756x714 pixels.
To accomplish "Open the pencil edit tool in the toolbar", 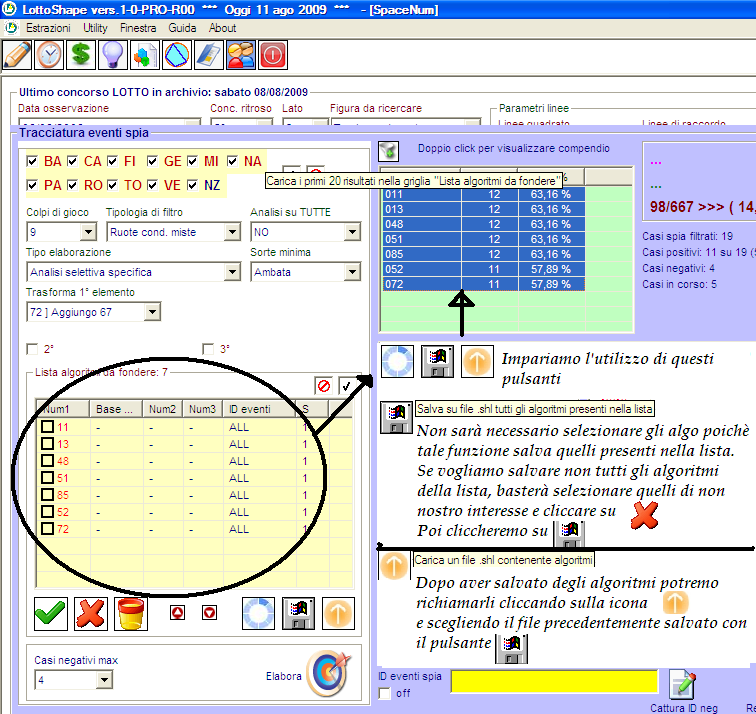I will [x=17, y=55].
